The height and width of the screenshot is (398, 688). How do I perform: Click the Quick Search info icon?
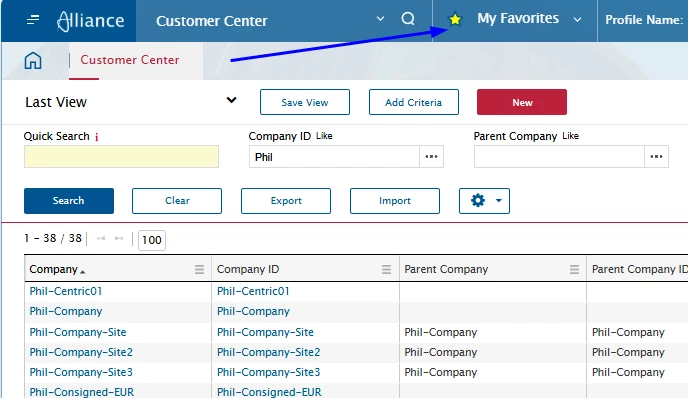tap(97, 137)
